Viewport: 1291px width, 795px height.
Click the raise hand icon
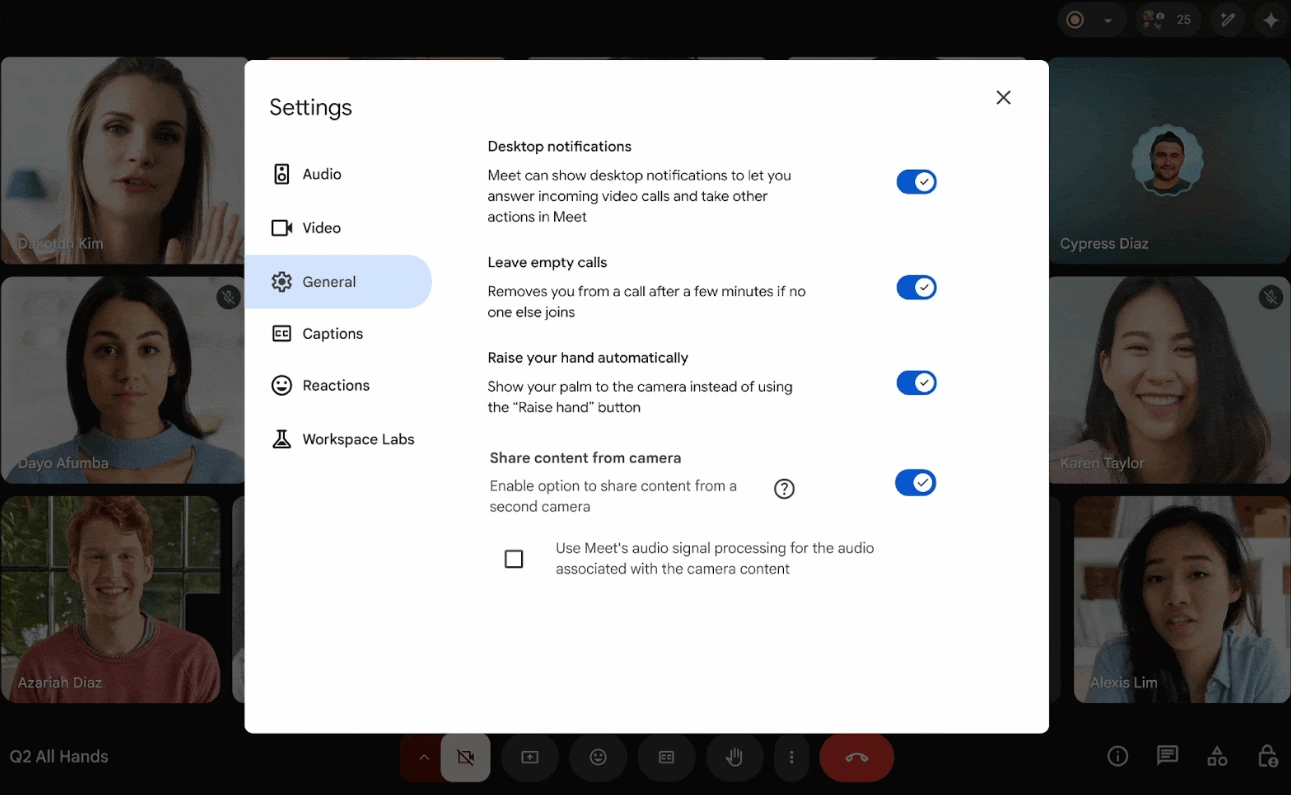(735, 758)
